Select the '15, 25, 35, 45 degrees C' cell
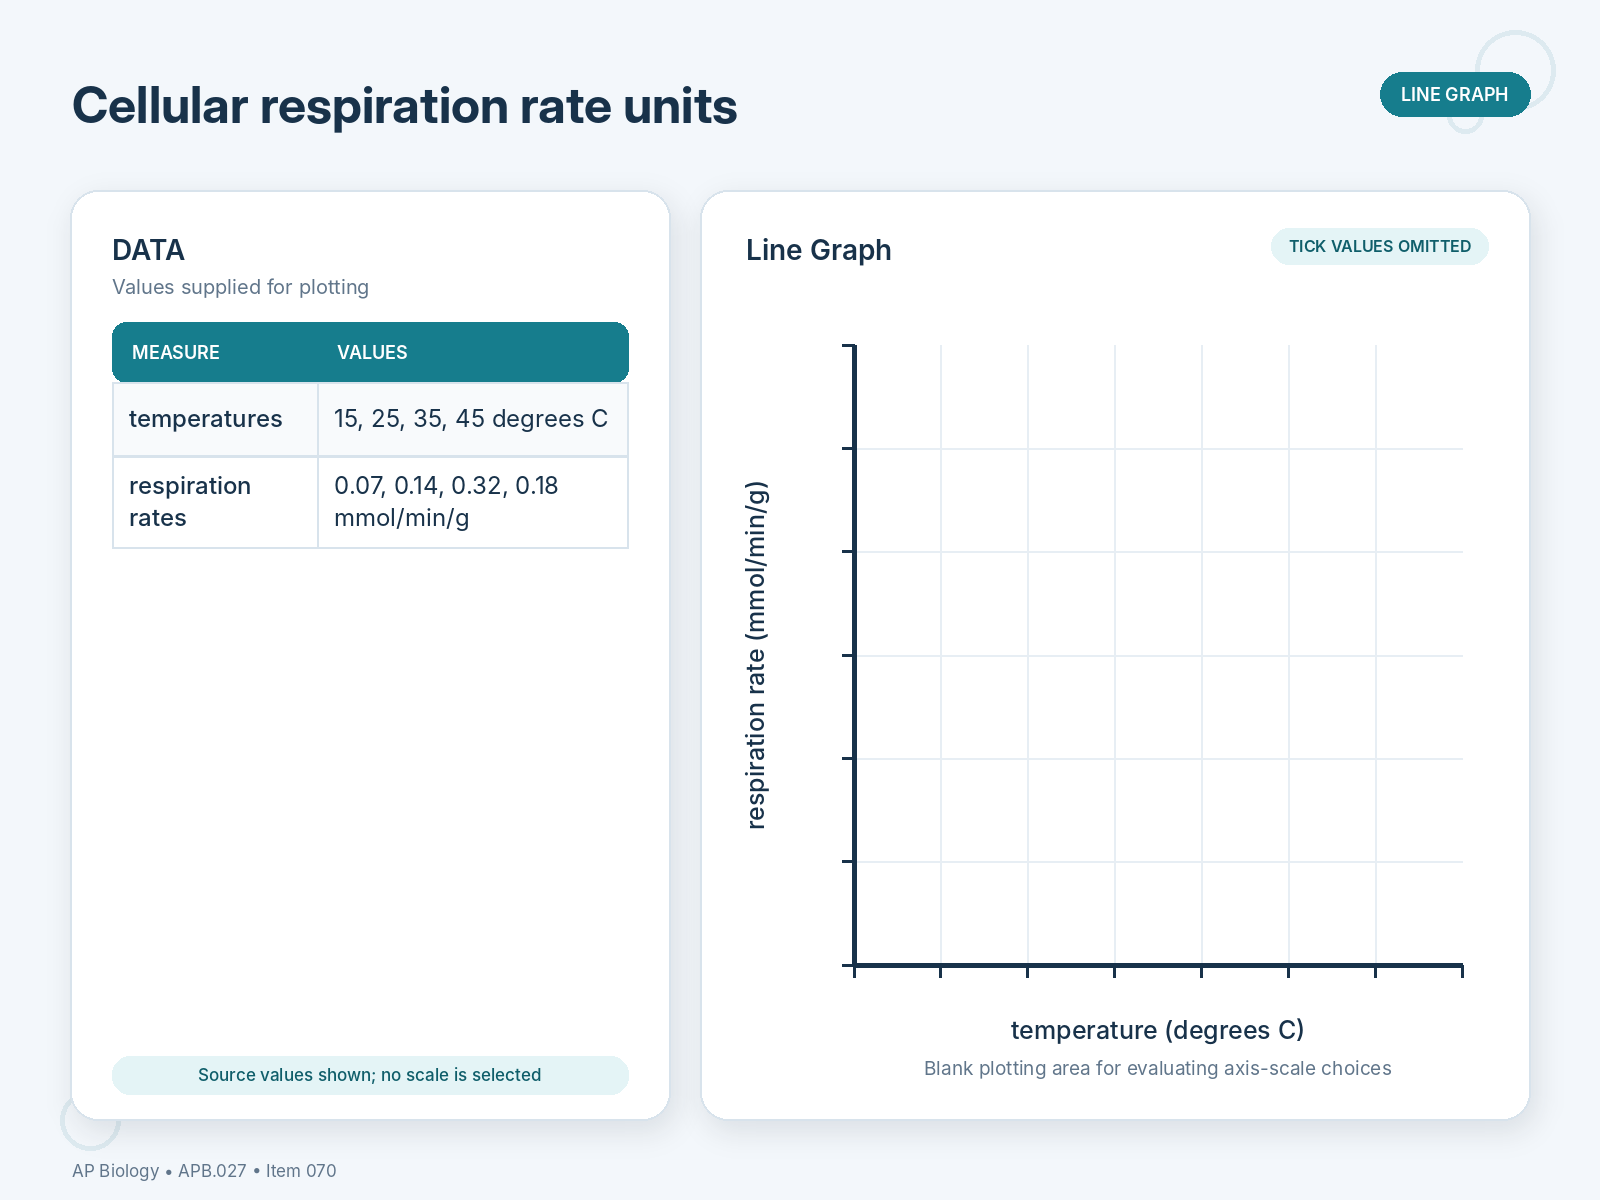 [x=471, y=419]
